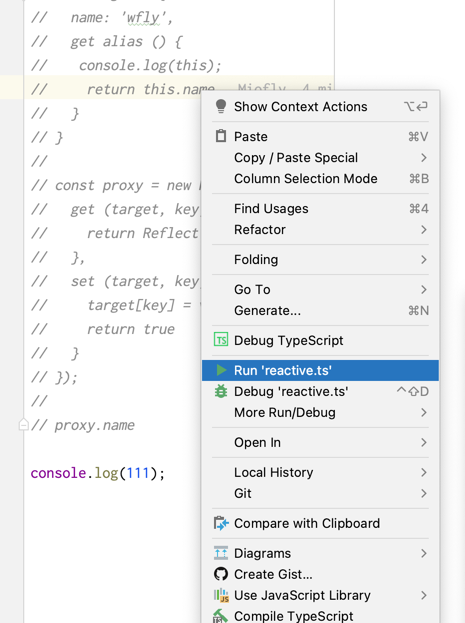This screenshot has height=623, width=465.
Task: Expand Copy / Paste Special submenu arrow
Action: pos(424,158)
